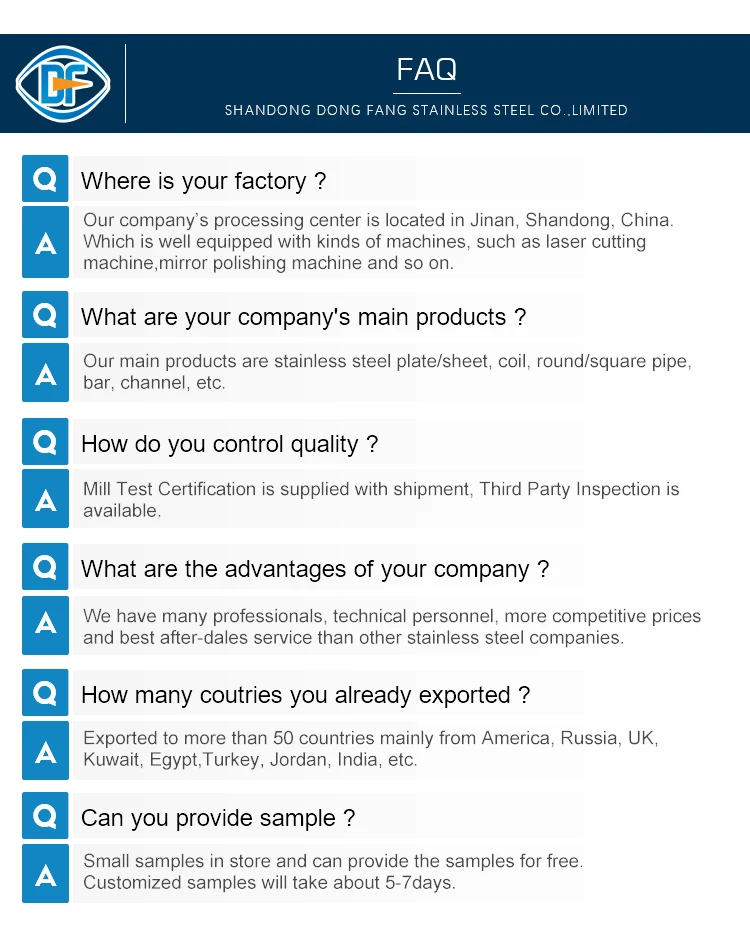Viewport: 750px width, 935px height.
Task: Click the answer text about Third Party Inspection
Action: 381,499
